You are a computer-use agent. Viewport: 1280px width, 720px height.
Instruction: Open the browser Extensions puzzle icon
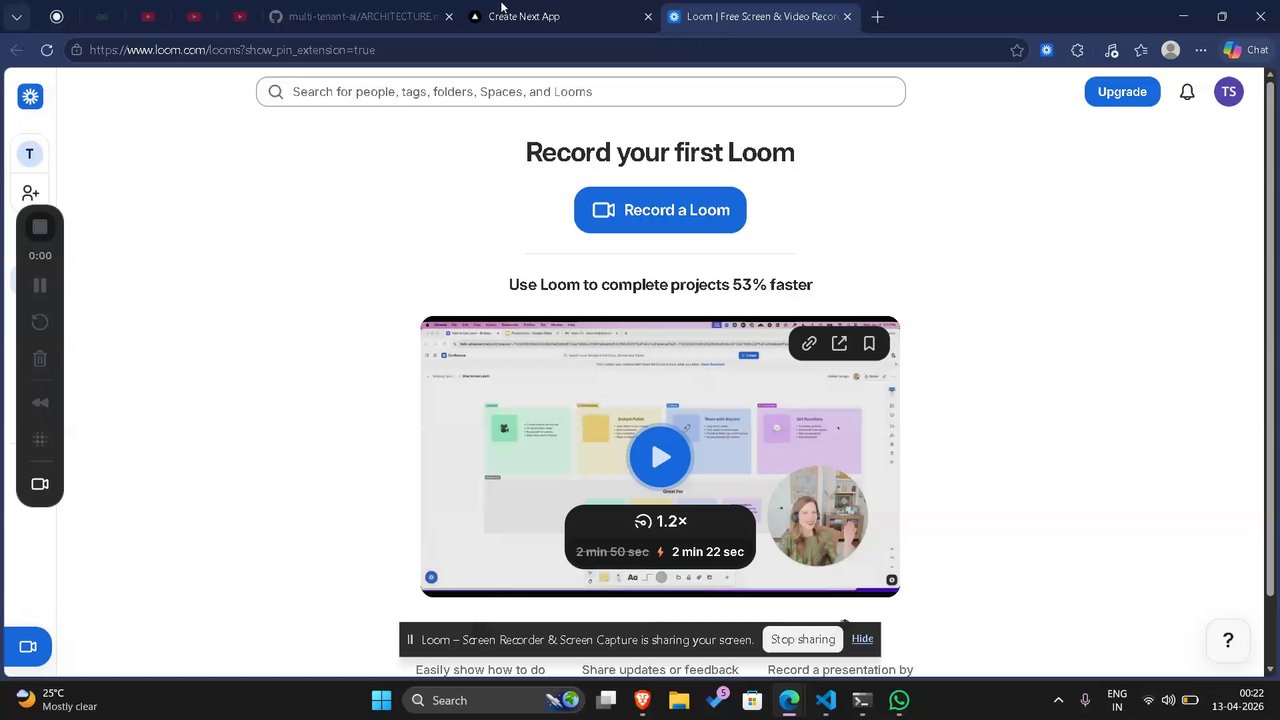click(x=1077, y=50)
